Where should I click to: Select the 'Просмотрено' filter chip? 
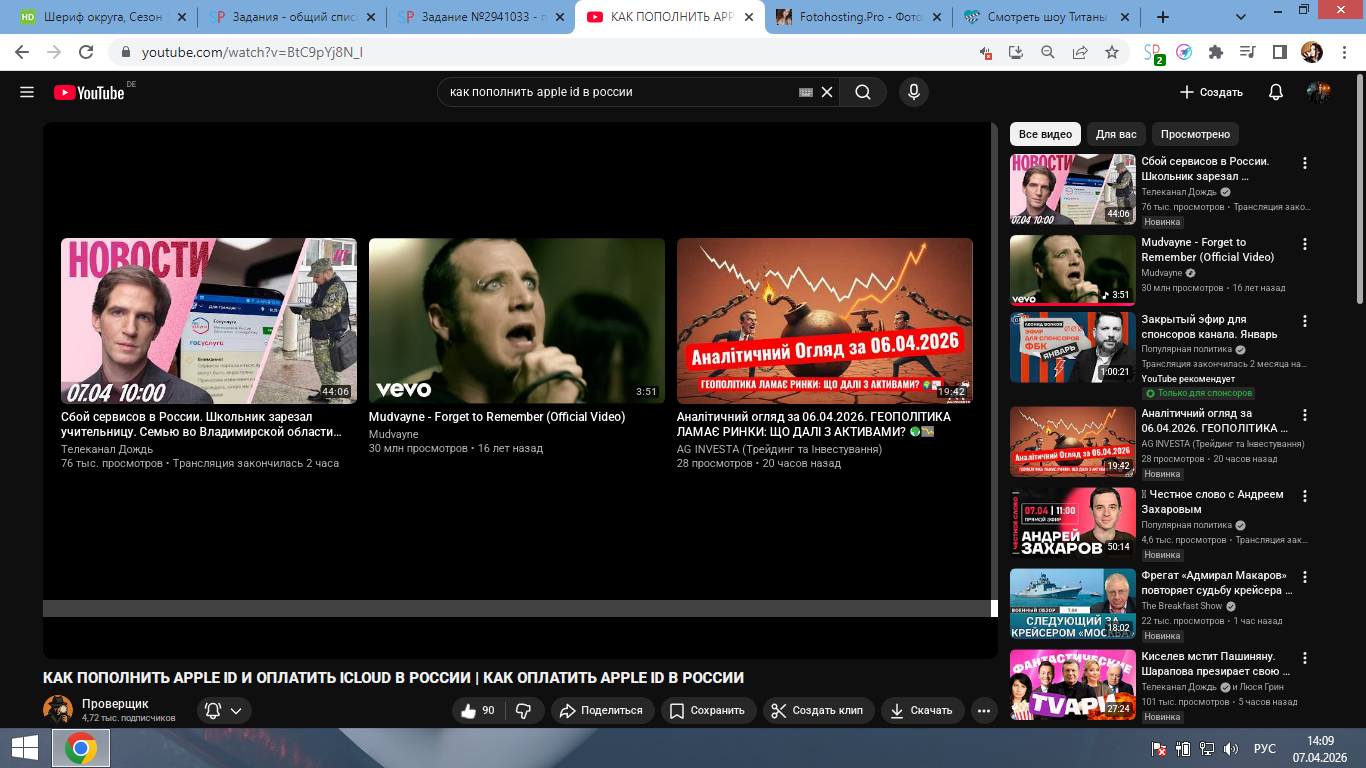pyautogui.click(x=1195, y=134)
